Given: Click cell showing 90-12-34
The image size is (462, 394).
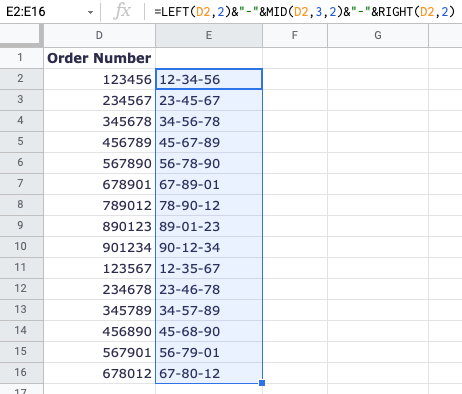Looking at the screenshot, I should click(209, 247).
